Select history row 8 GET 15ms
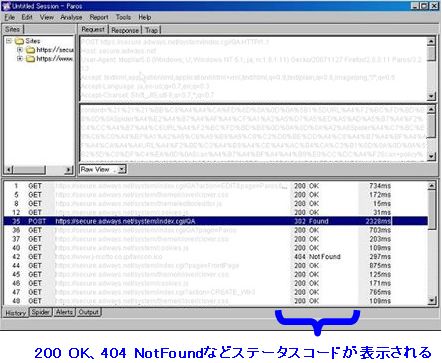Screen dimensions: 442x363 click(x=215, y=204)
